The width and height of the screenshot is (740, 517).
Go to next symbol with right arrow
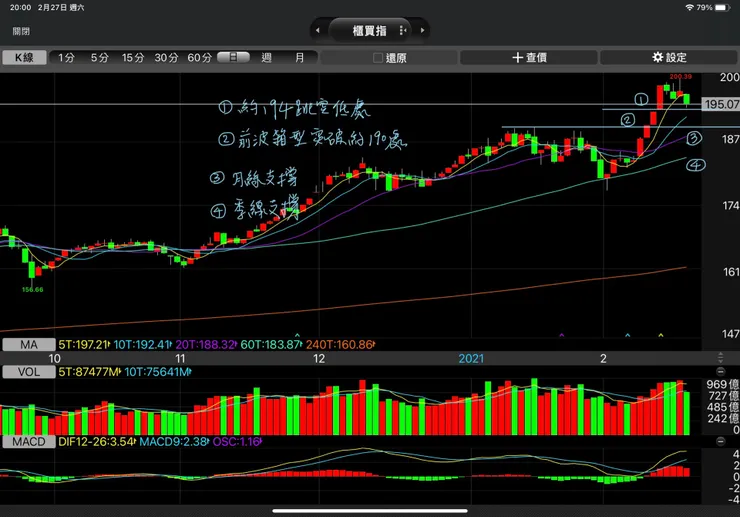click(422, 30)
